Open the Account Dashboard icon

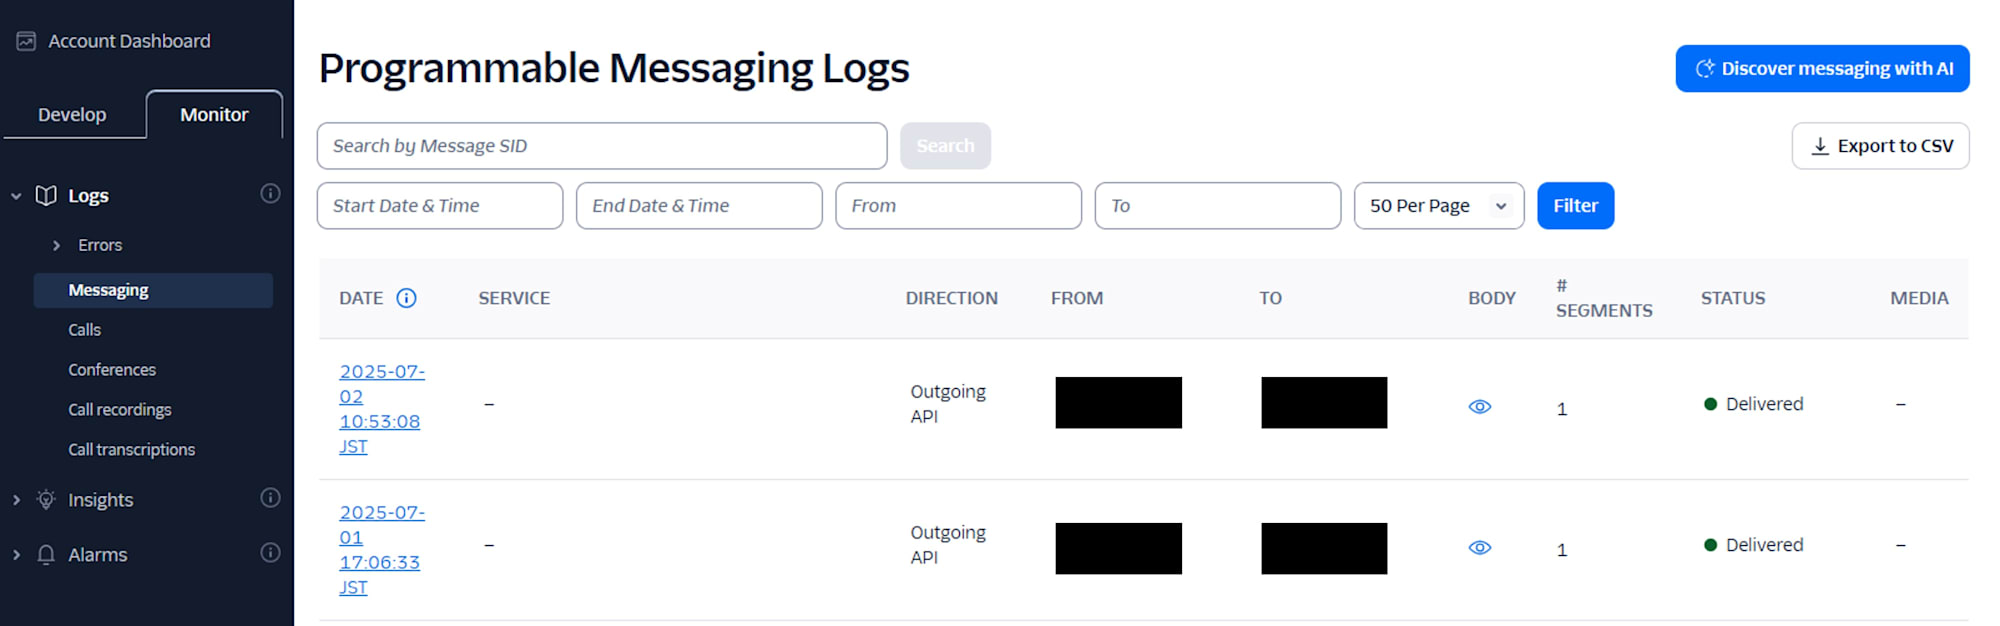[x=27, y=41]
